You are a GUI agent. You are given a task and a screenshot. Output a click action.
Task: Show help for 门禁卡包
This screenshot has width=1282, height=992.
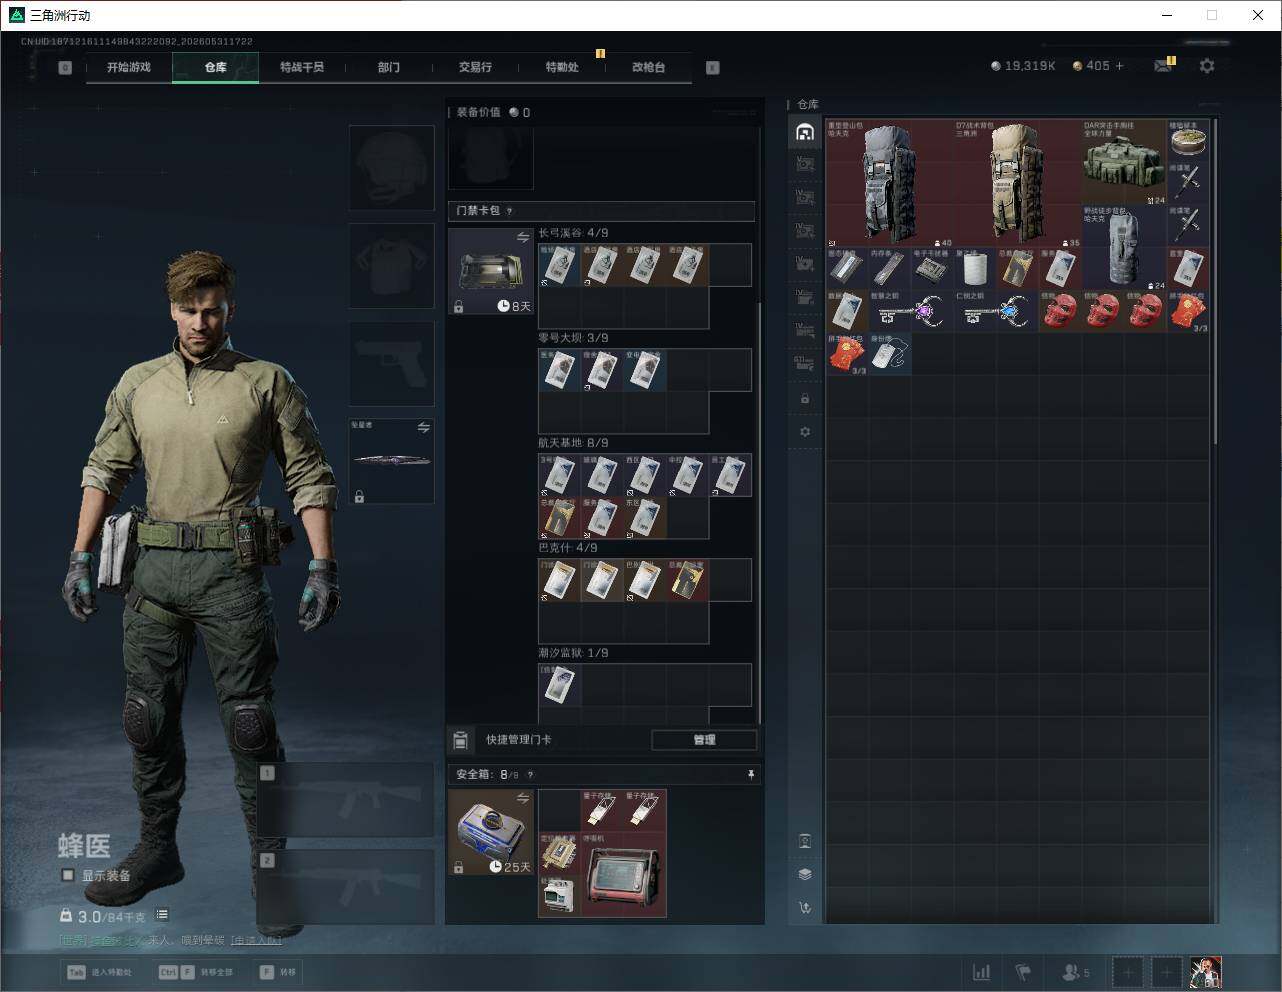click(510, 211)
